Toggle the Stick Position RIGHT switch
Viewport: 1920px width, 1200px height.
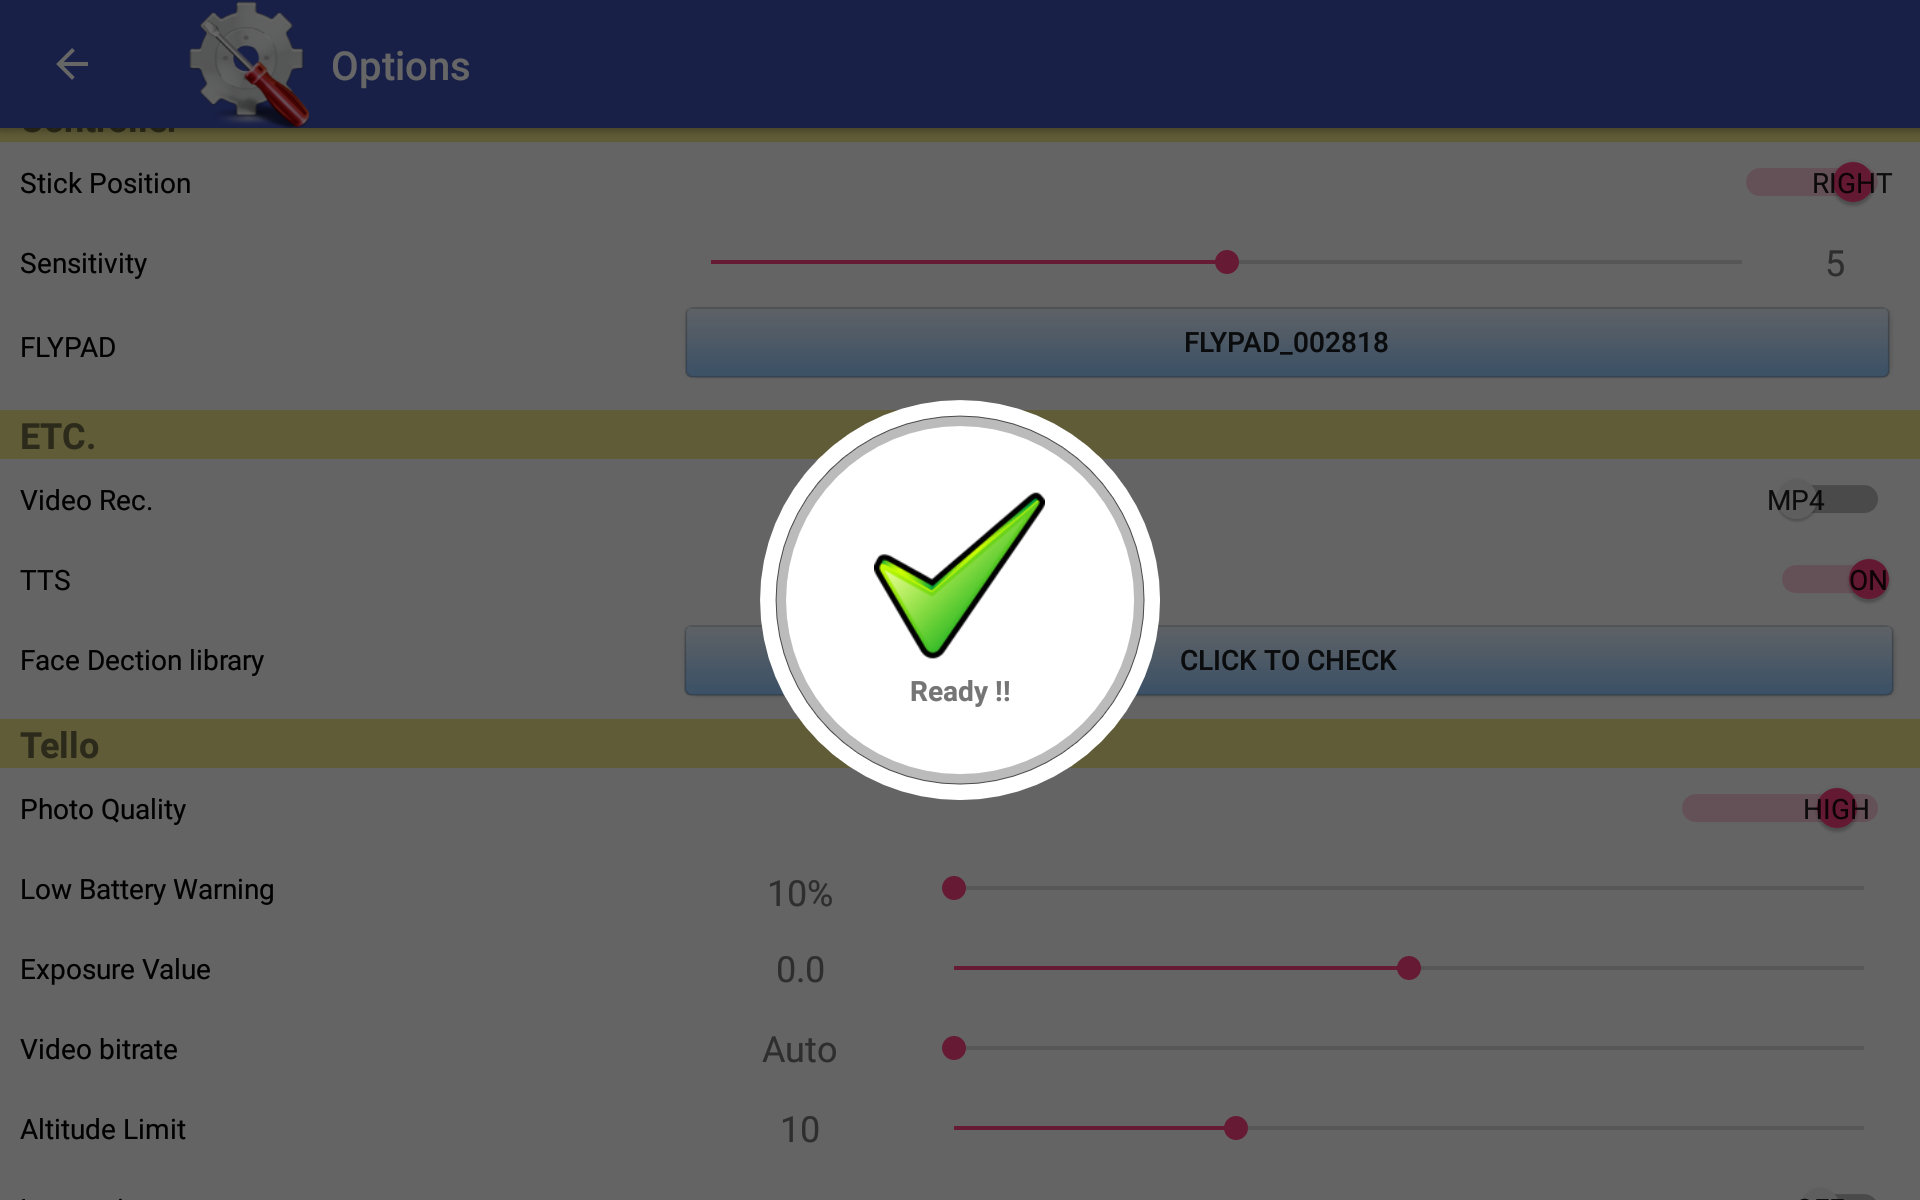click(x=1819, y=183)
